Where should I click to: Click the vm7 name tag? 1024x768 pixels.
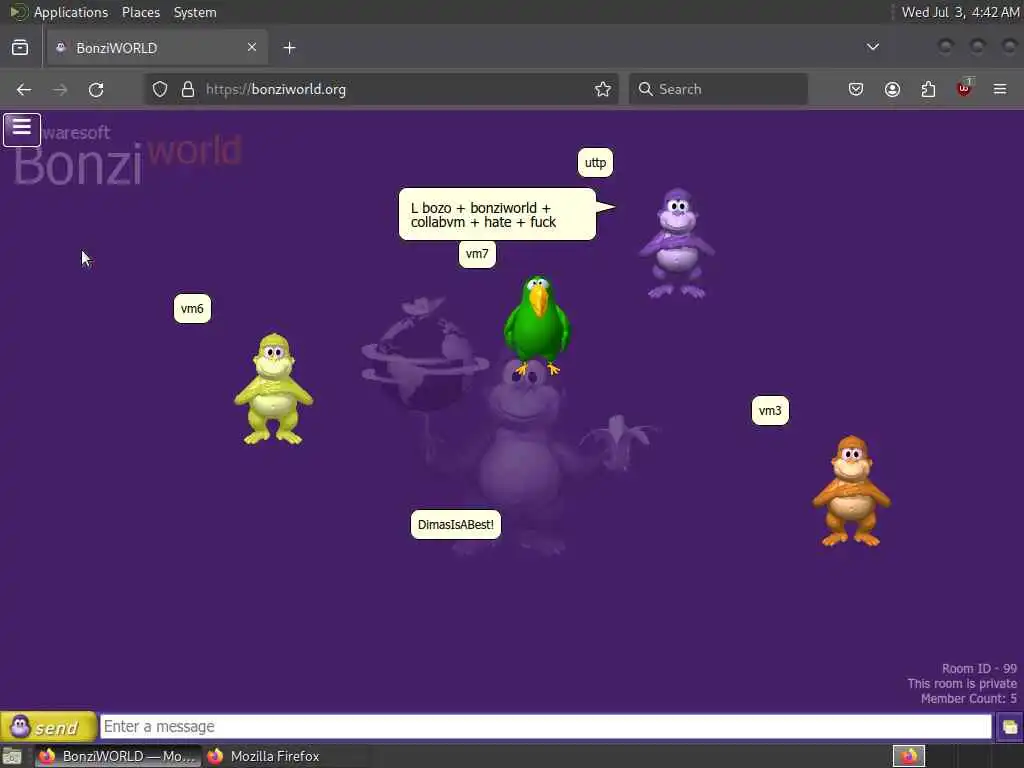pyautogui.click(x=477, y=253)
